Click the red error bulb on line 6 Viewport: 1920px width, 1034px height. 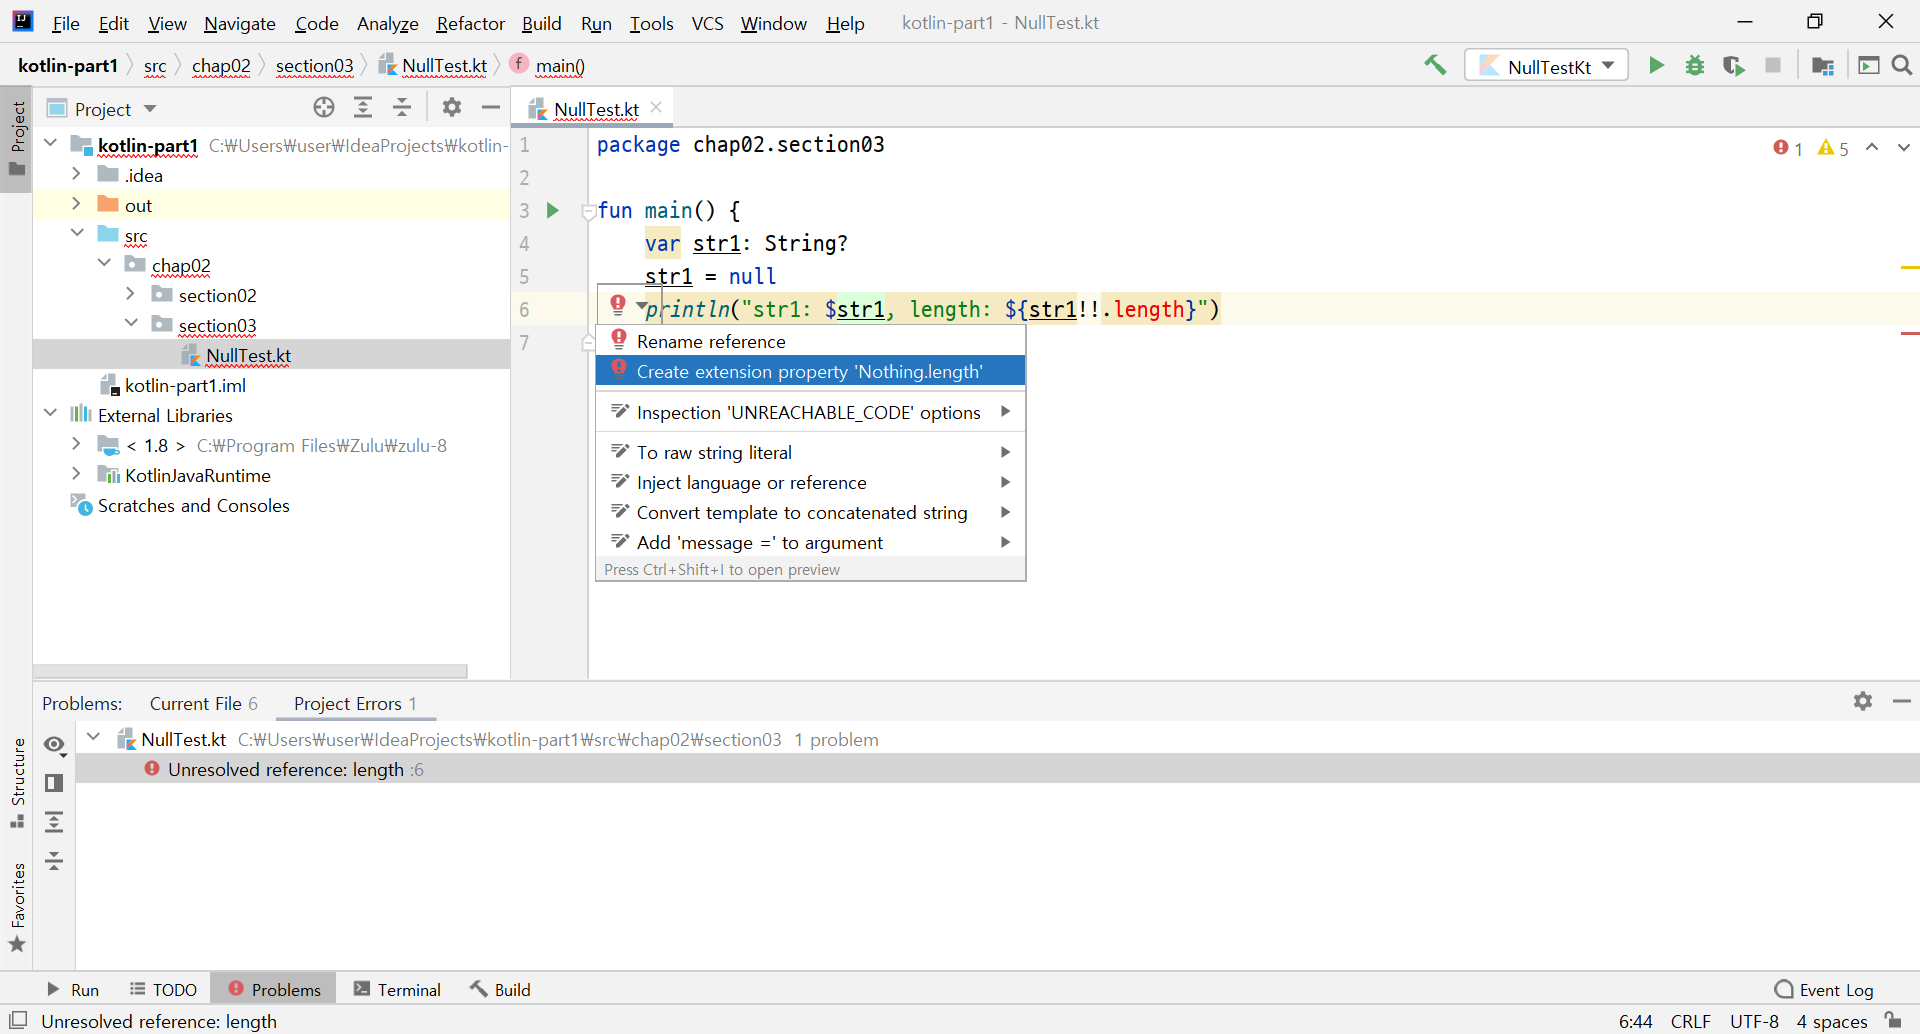point(618,305)
